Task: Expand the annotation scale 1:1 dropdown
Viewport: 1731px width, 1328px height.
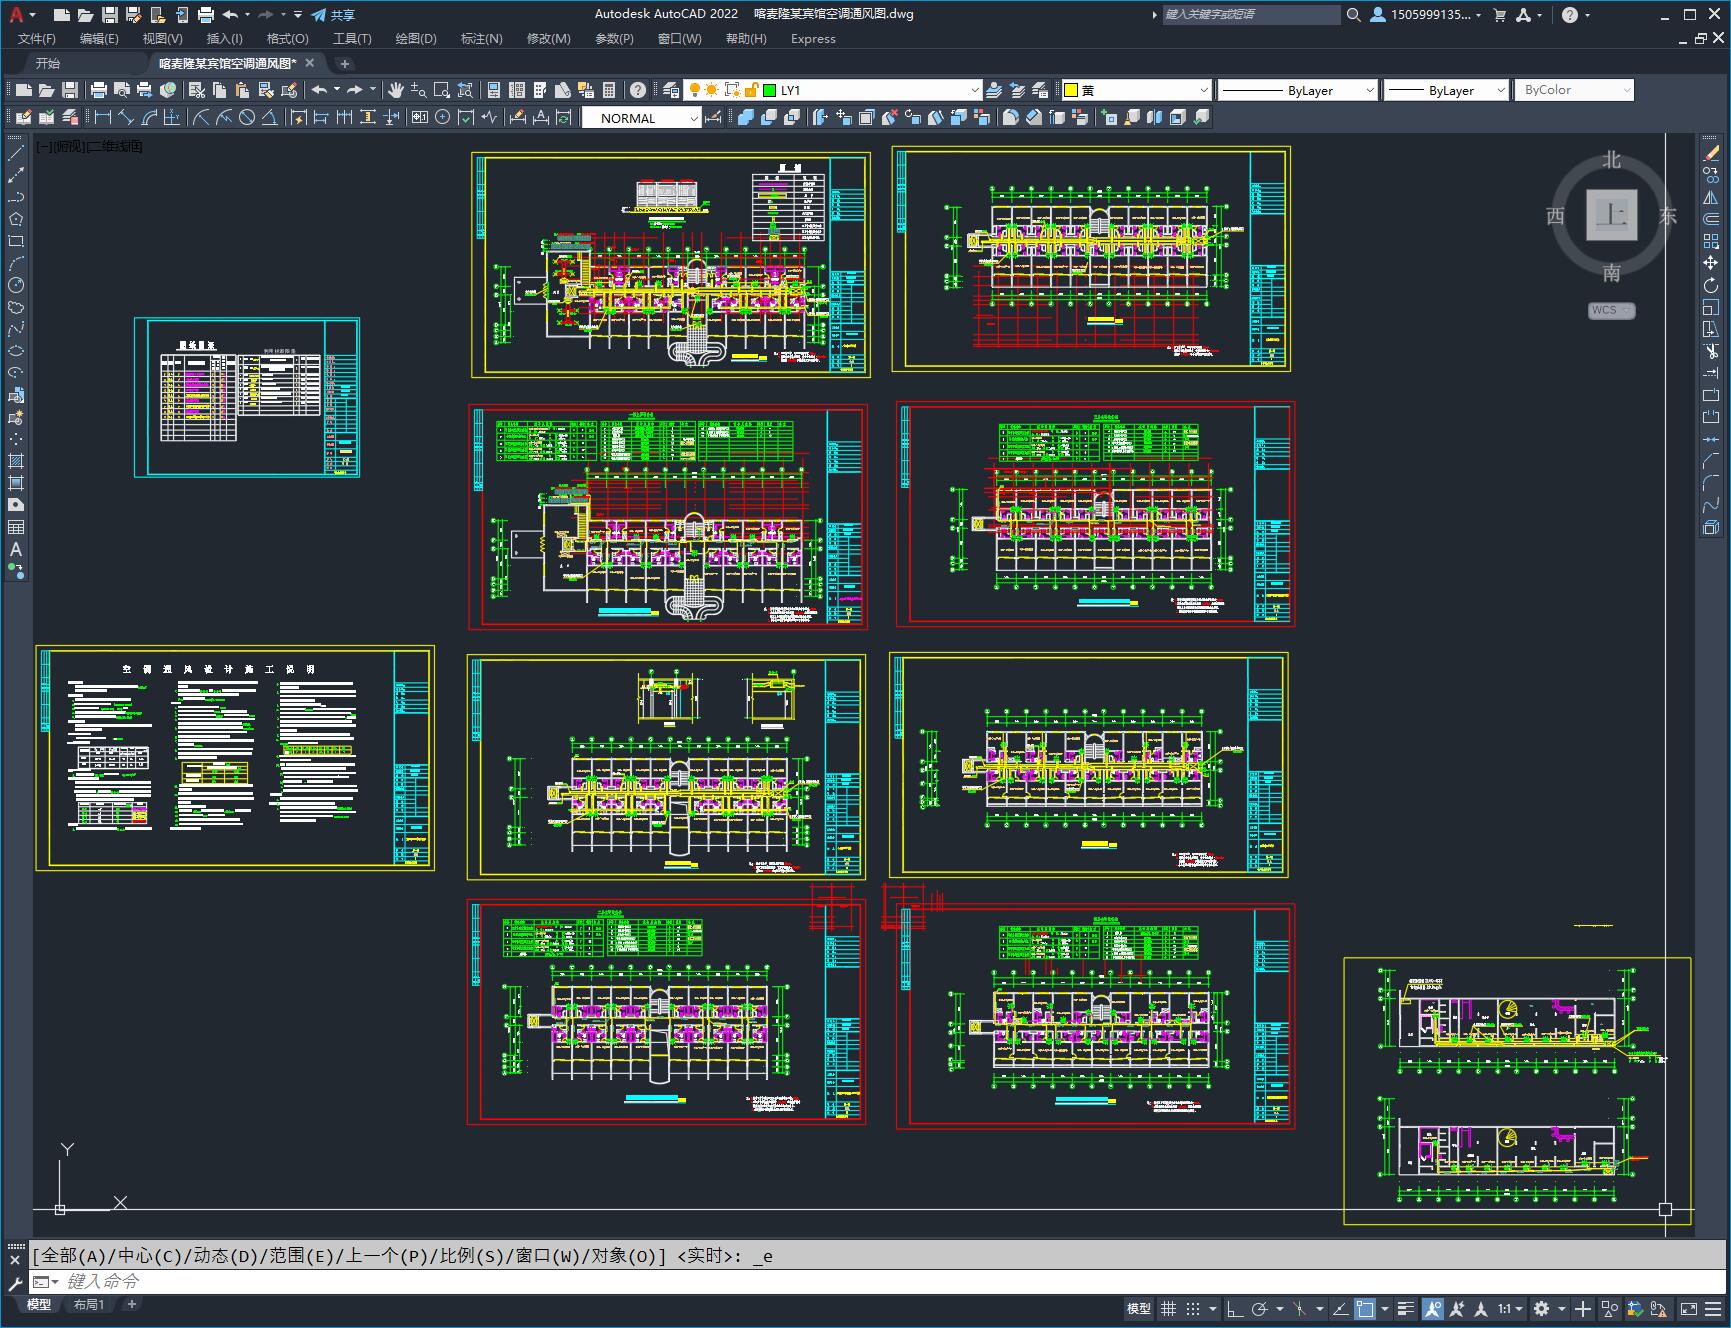Action: tap(1510, 1308)
